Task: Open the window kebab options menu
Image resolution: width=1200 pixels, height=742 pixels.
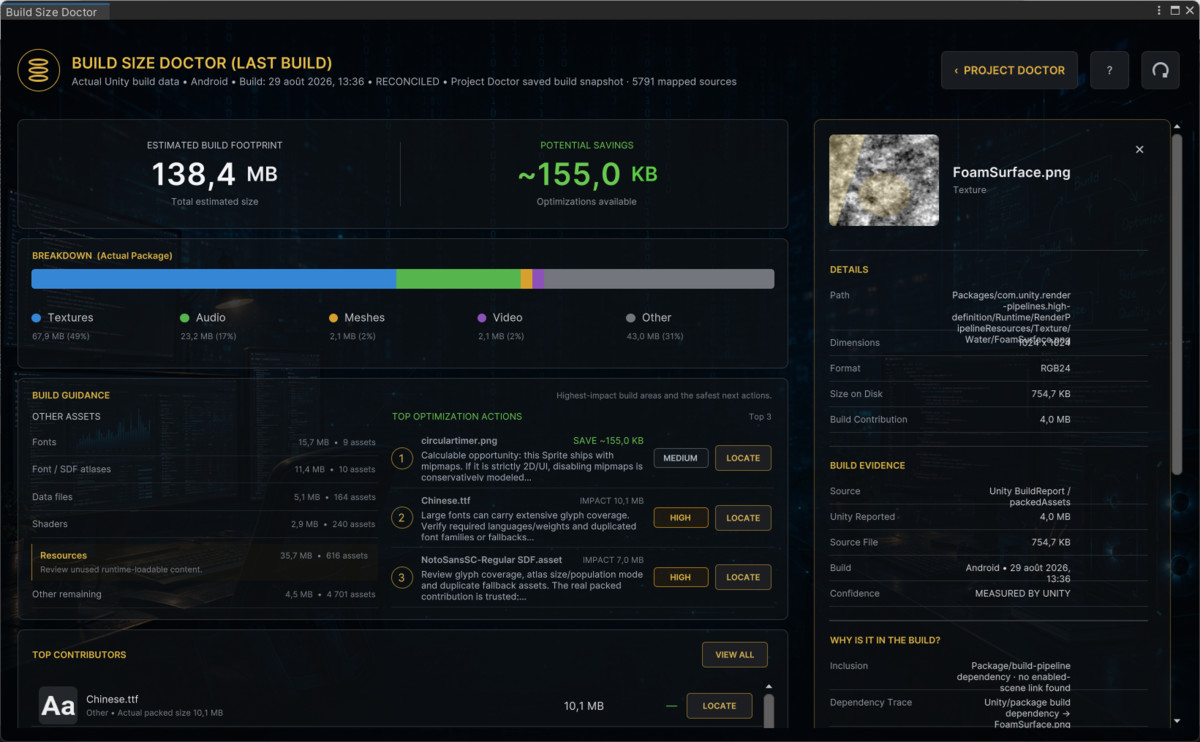Action: pos(1159,10)
